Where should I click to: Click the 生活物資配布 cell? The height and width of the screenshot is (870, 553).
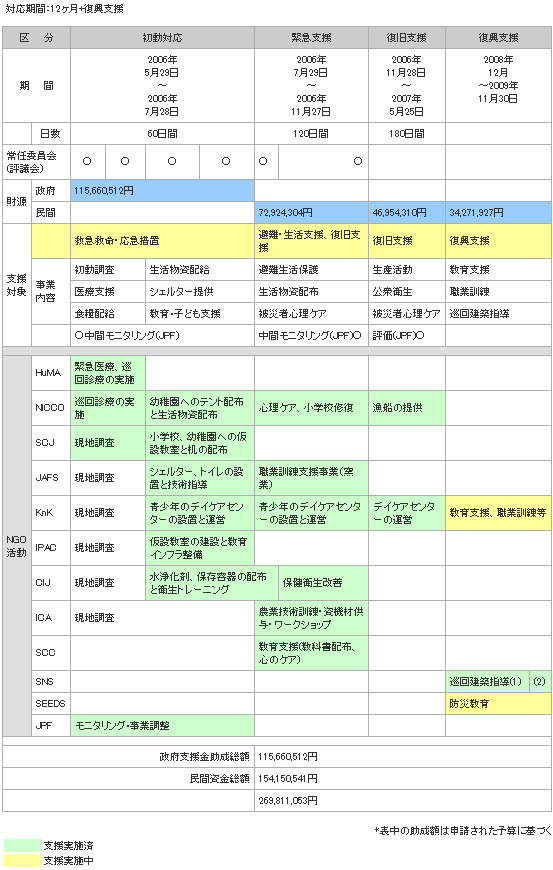point(311,291)
